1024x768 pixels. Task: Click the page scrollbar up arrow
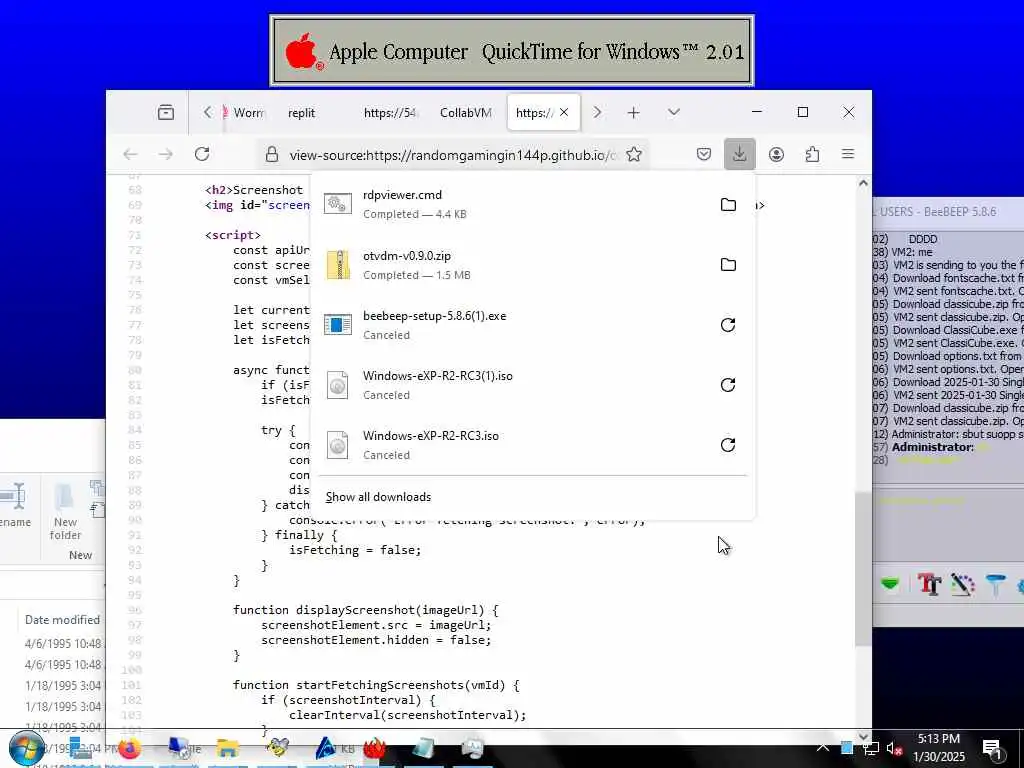863,184
